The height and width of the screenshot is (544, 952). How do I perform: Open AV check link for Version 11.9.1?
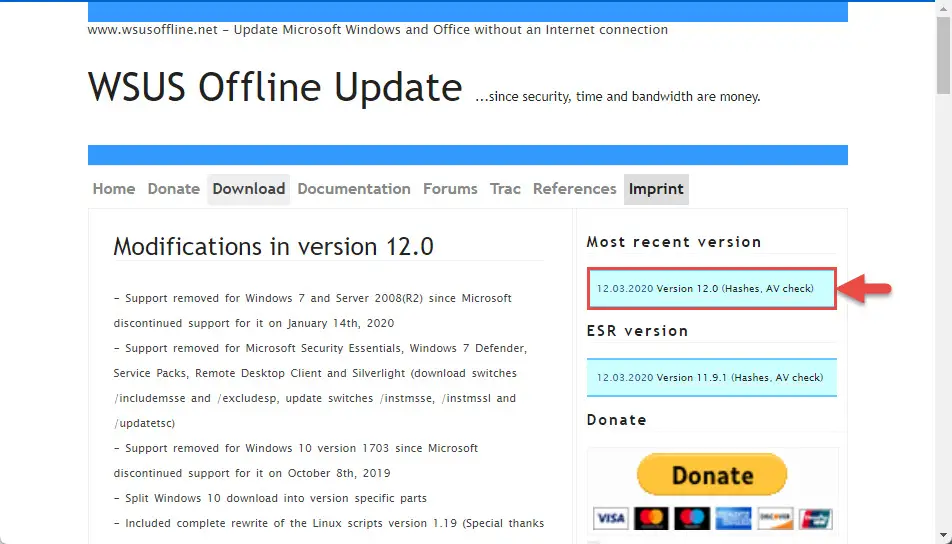(798, 378)
